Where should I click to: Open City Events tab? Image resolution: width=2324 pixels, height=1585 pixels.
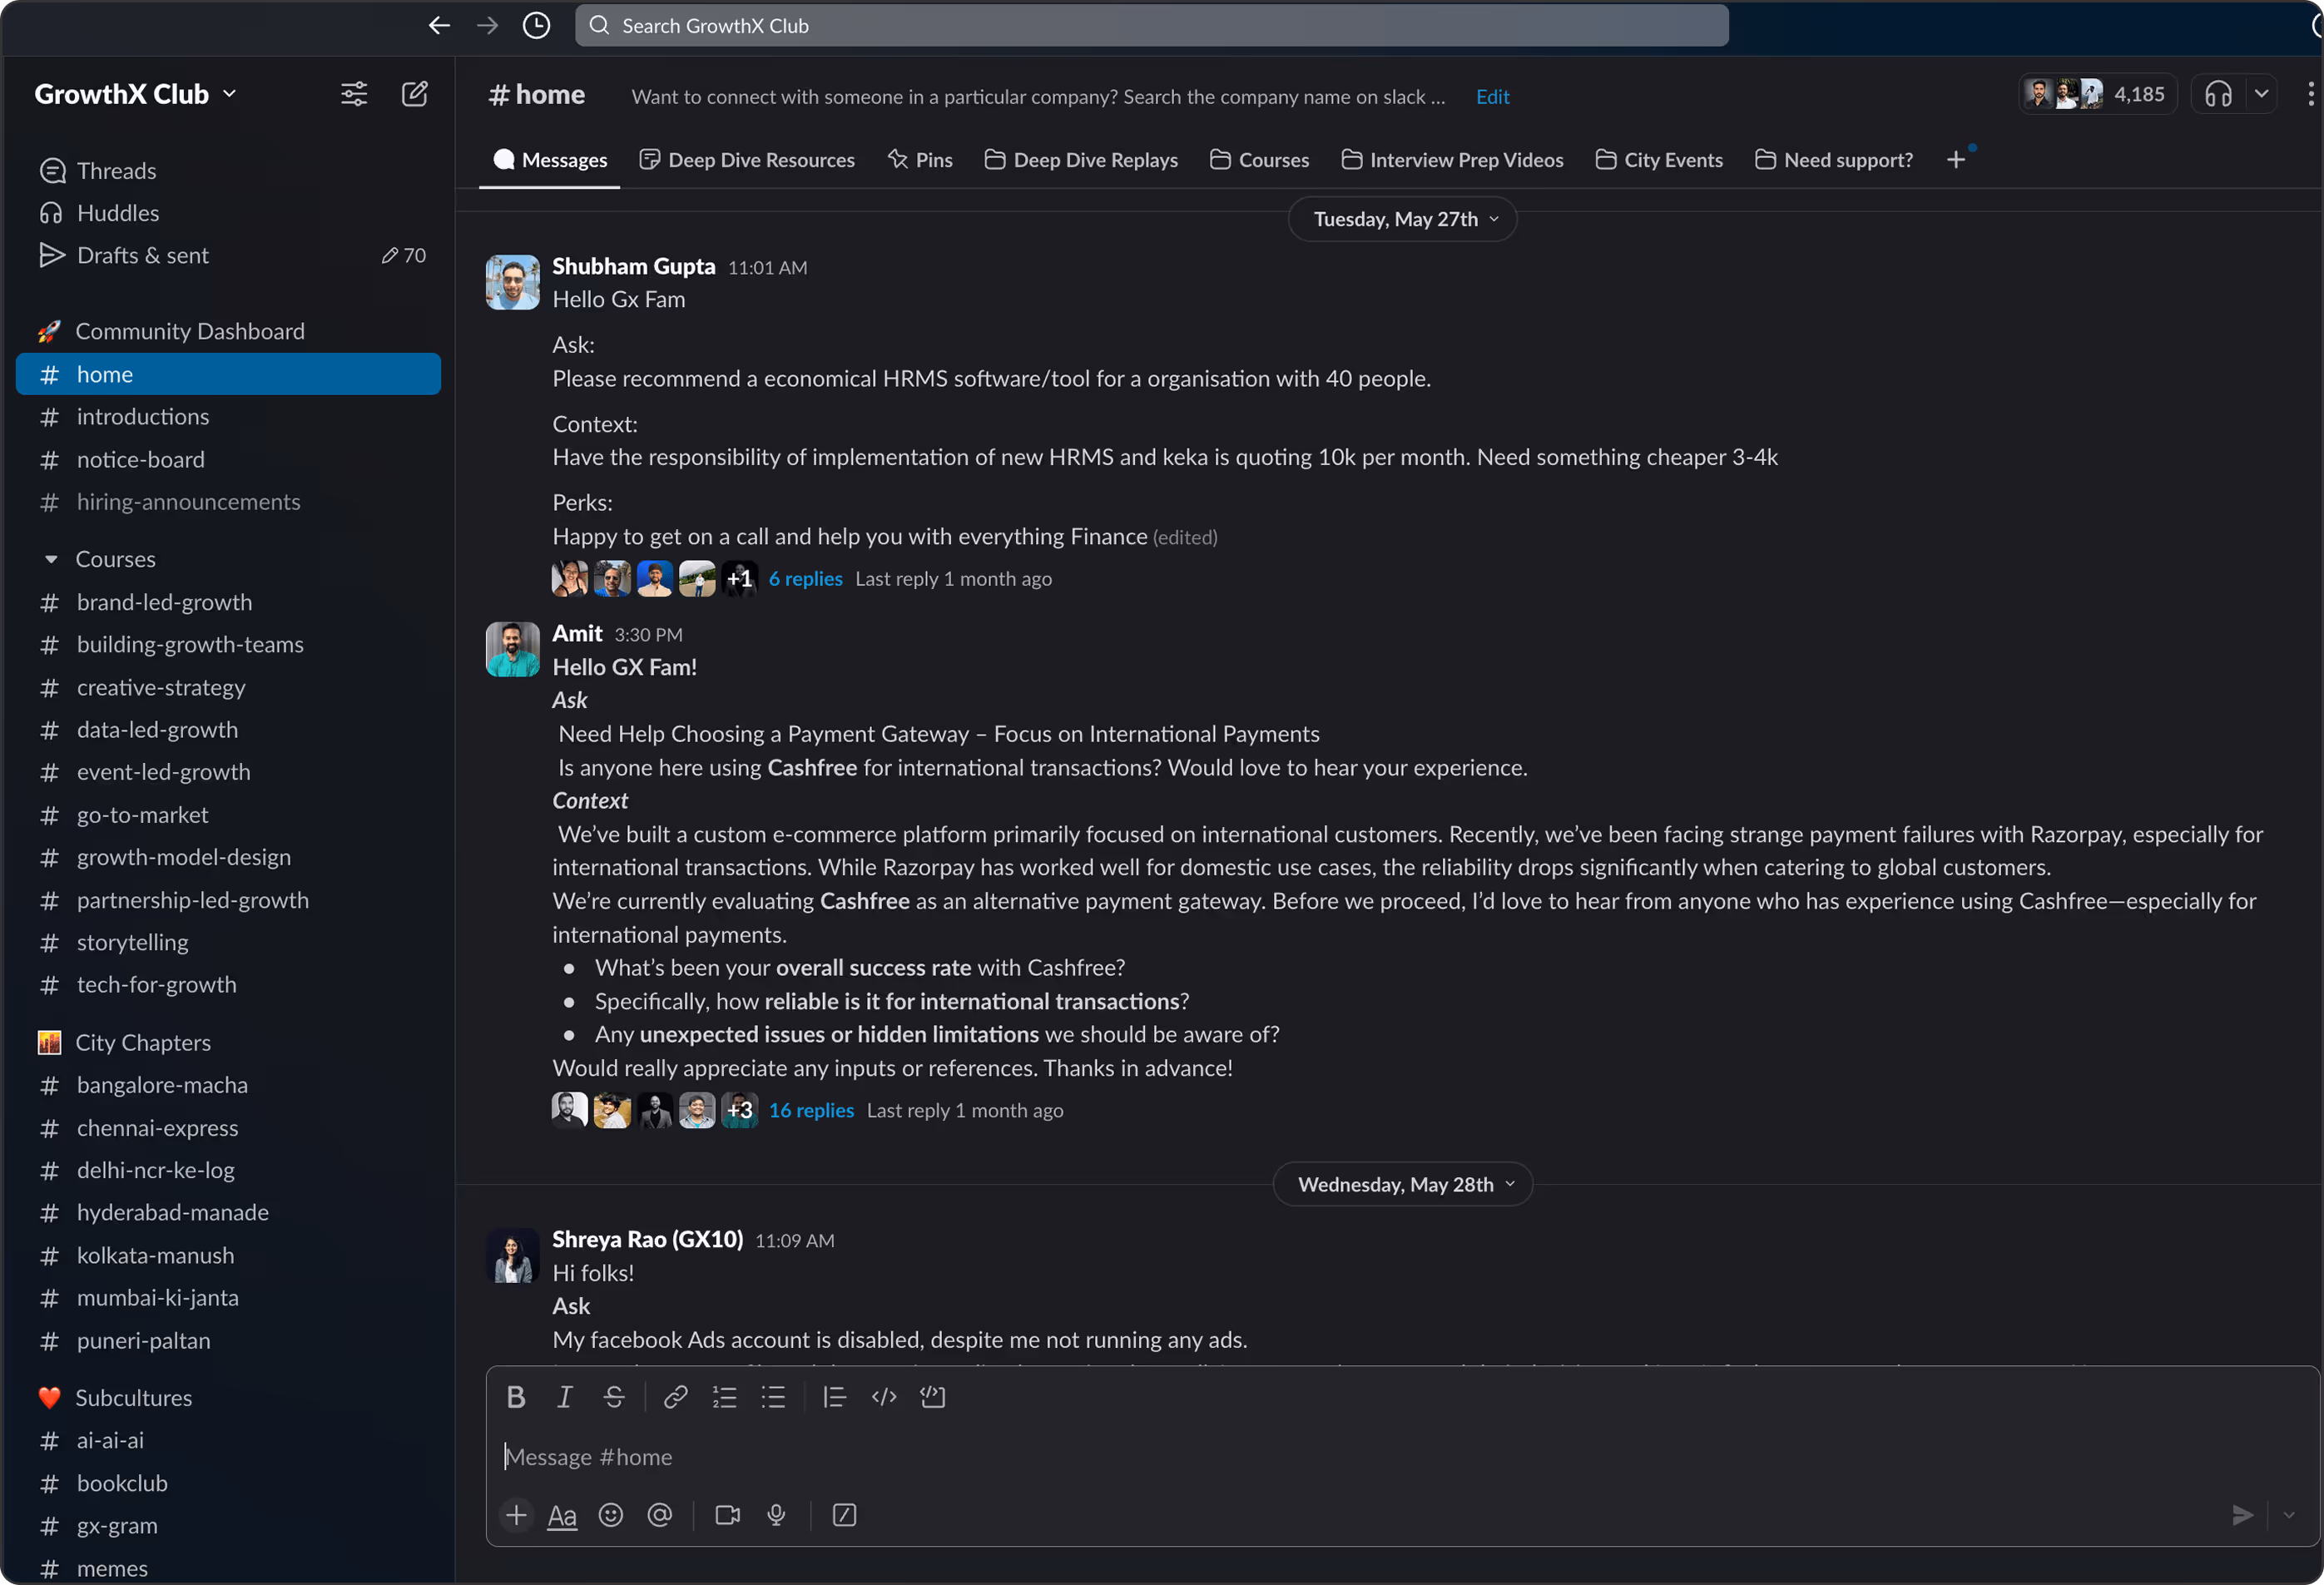(1659, 160)
